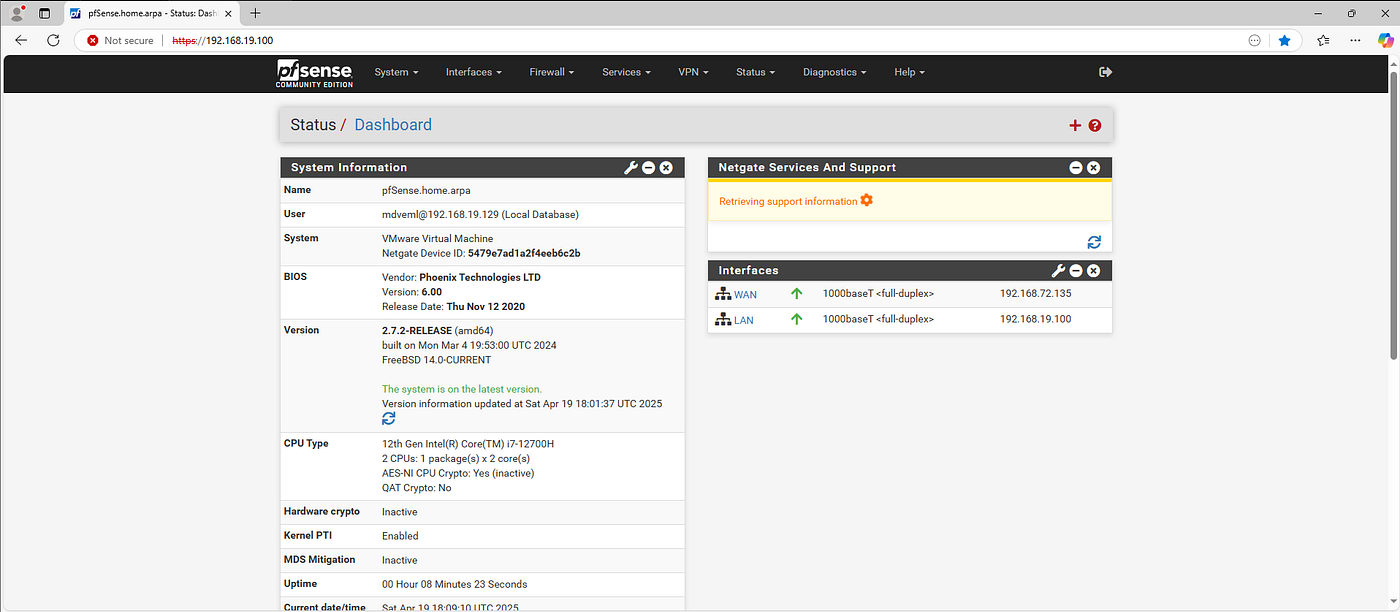Click the hostname pfSense.home.arpa text
This screenshot has width=1400, height=612.
(x=426, y=190)
